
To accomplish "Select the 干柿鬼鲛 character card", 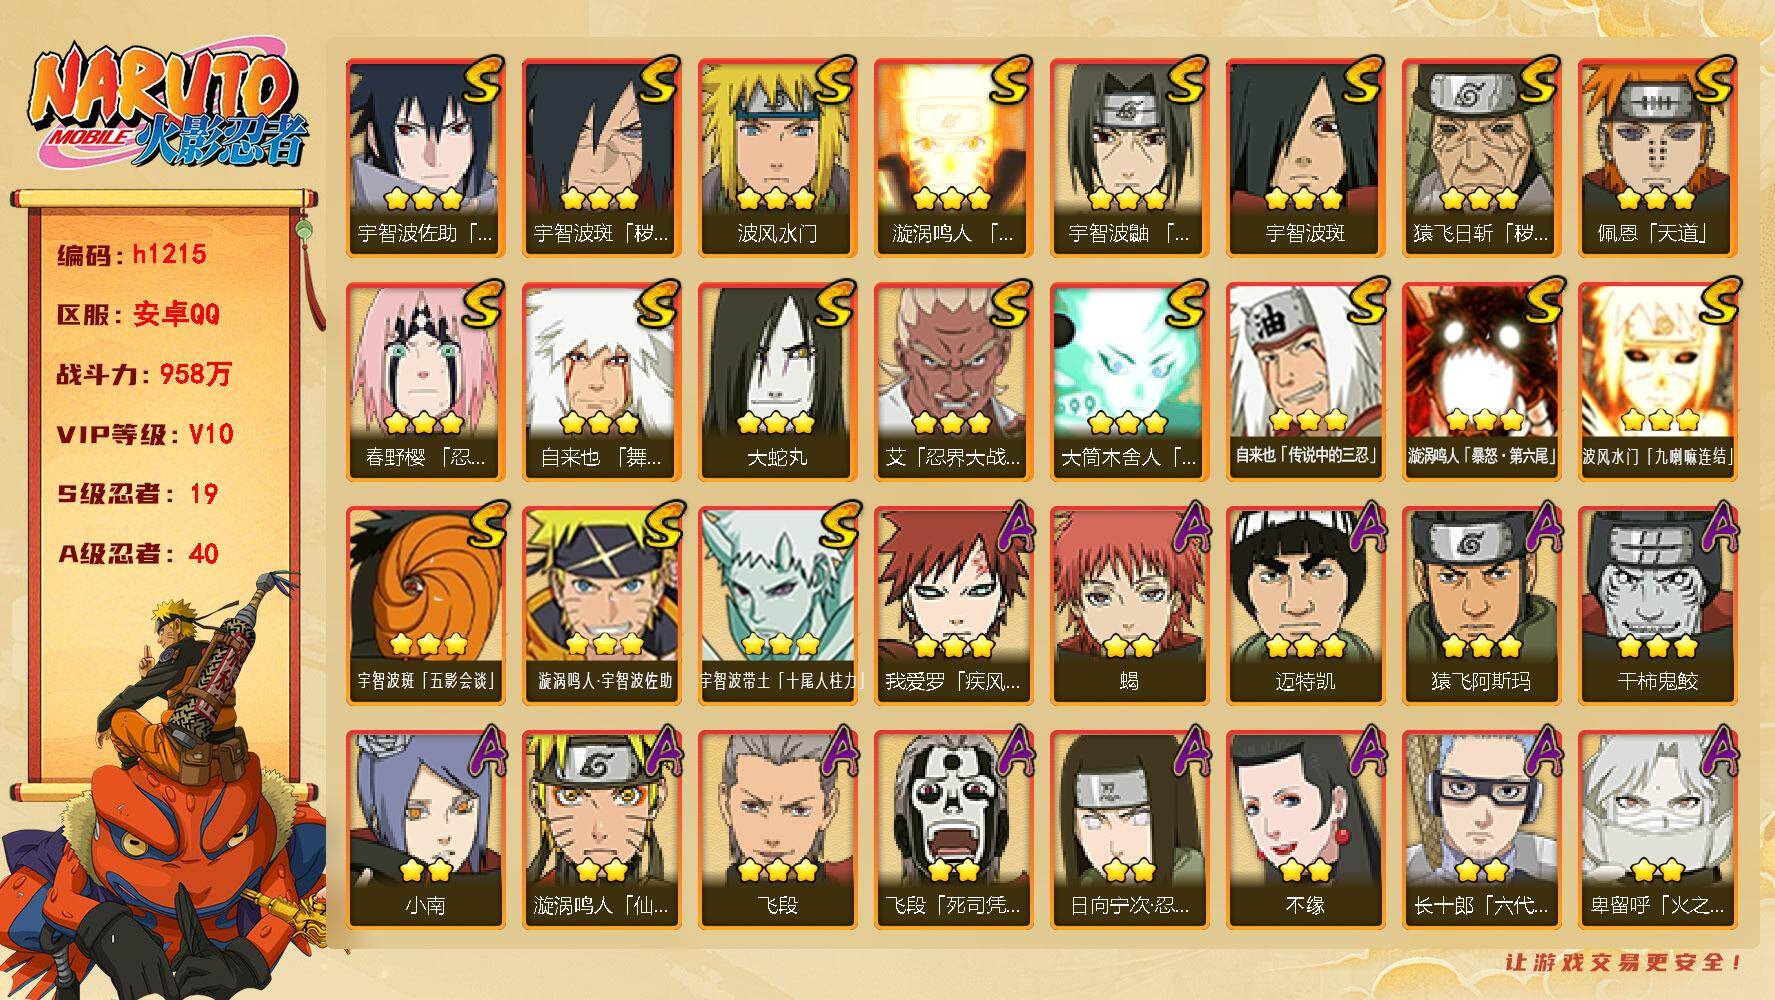I will click(1657, 606).
